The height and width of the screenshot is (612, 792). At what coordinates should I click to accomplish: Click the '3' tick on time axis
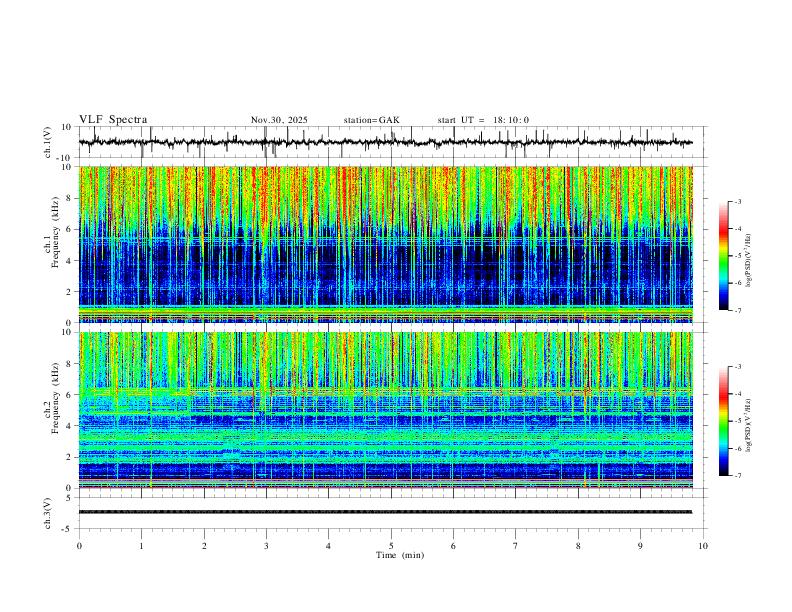click(266, 546)
